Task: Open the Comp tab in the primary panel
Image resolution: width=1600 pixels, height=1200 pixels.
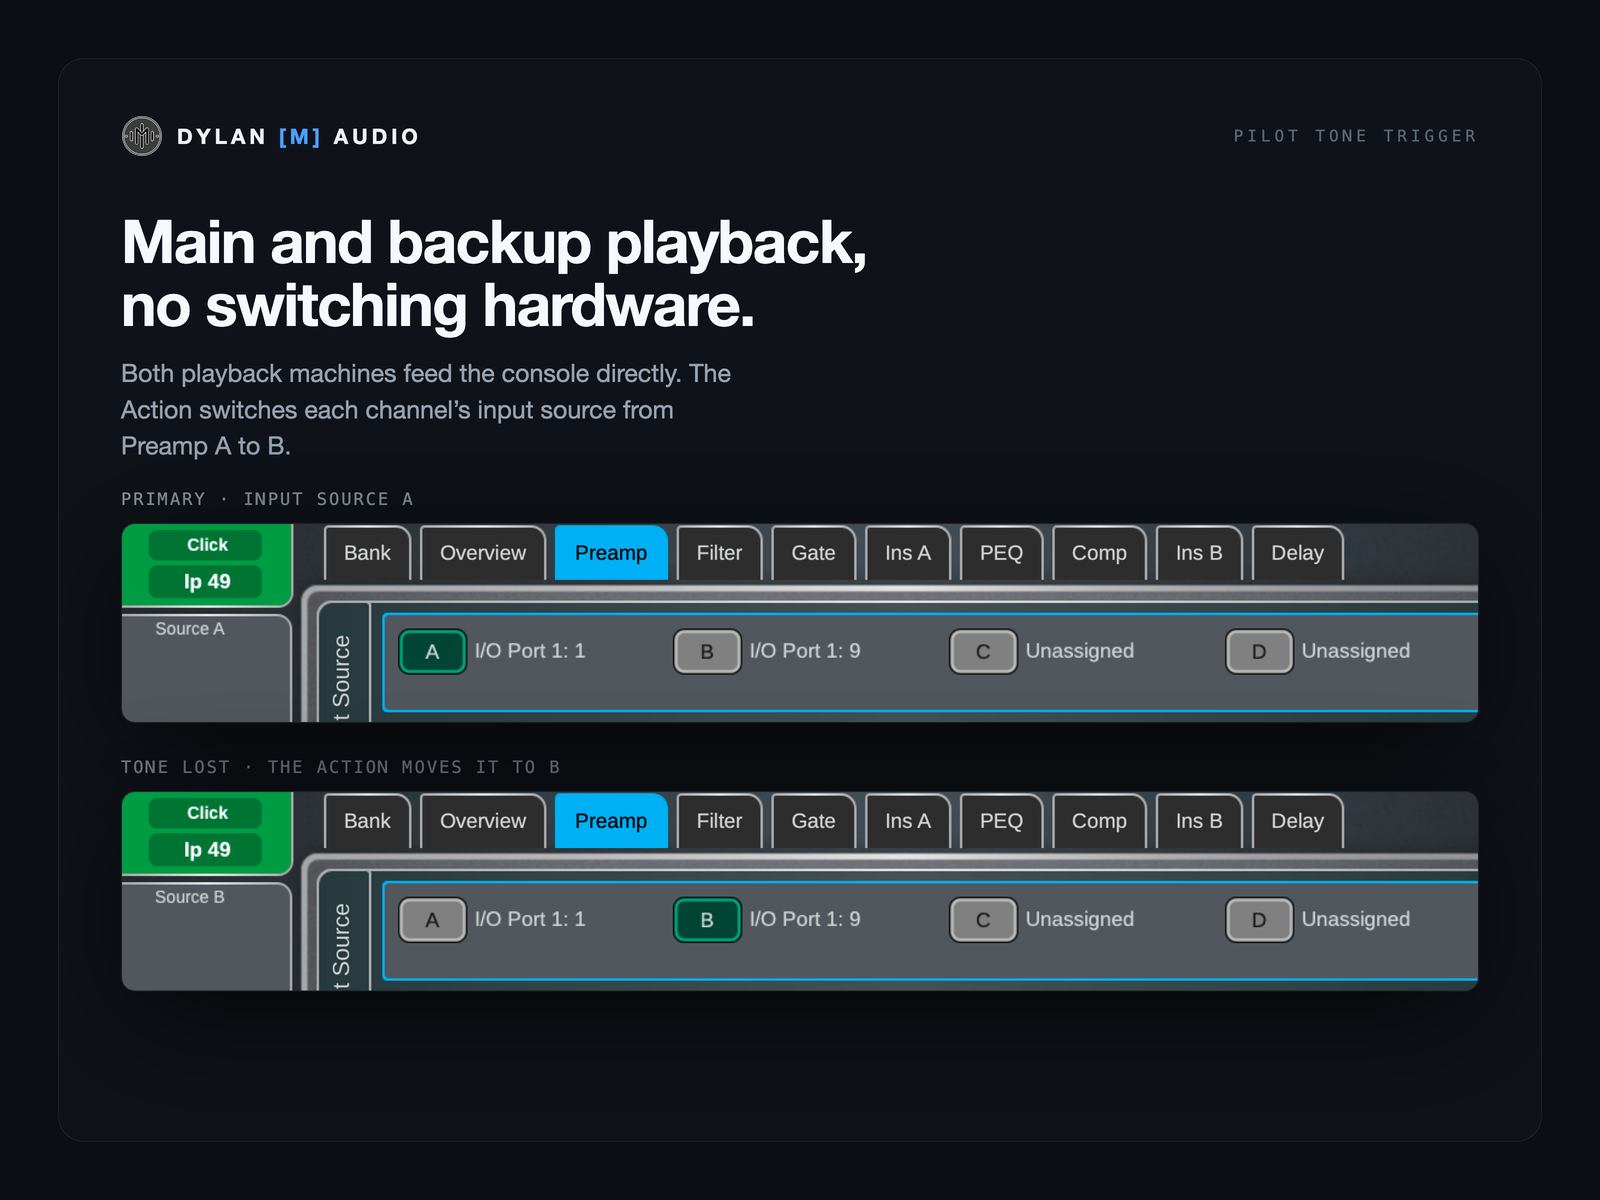Action: pos(1099,553)
